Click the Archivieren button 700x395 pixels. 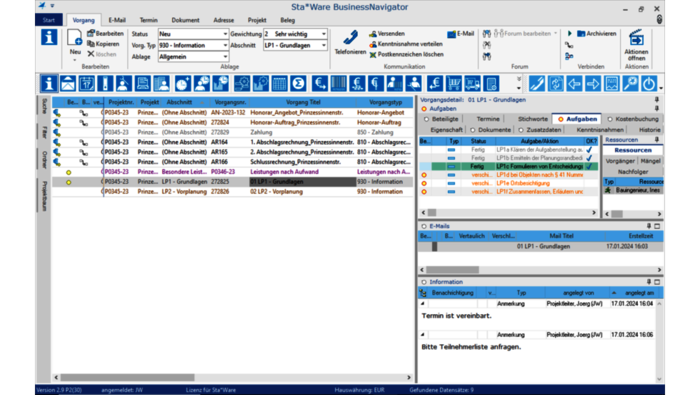point(597,33)
